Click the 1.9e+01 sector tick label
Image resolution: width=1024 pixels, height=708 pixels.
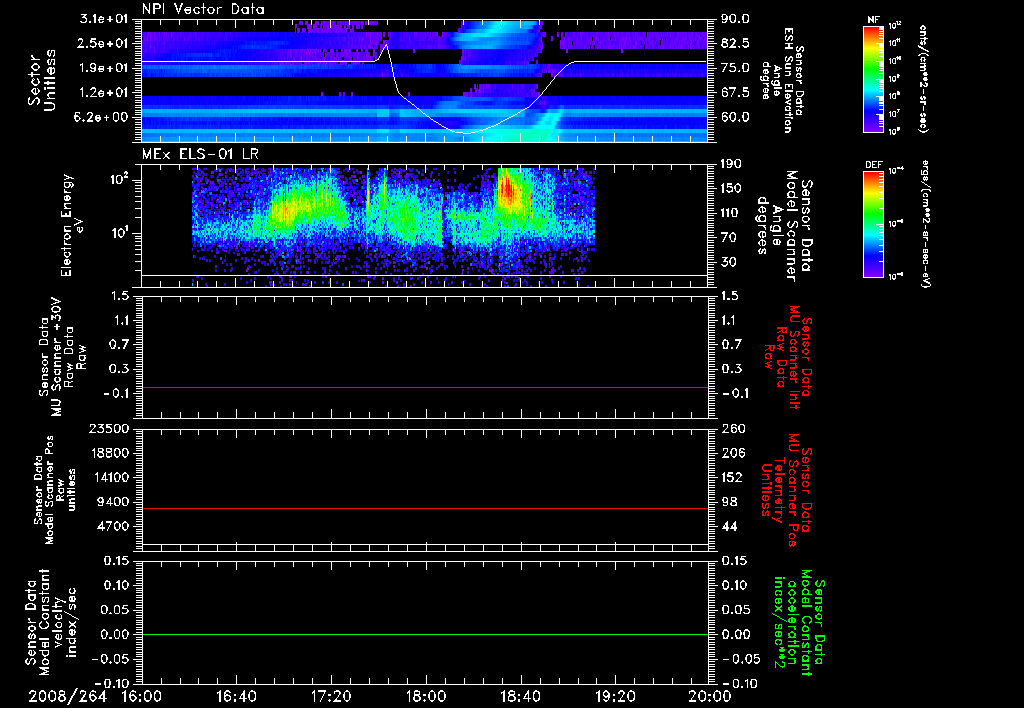(x=104, y=68)
